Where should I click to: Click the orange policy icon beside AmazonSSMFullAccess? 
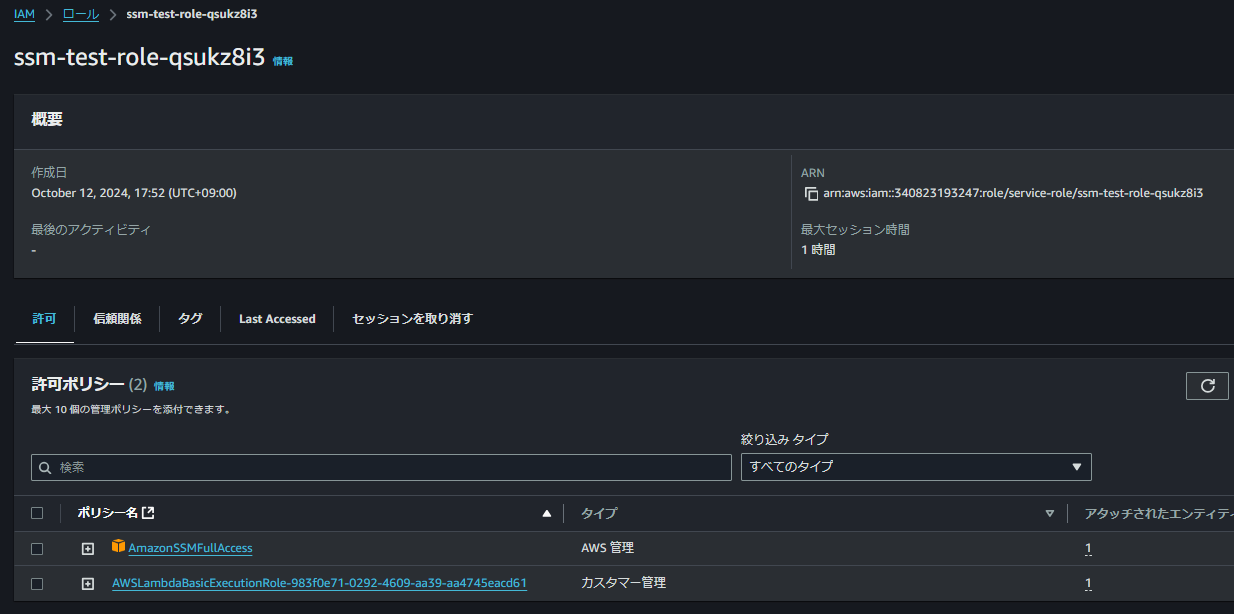point(119,547)
